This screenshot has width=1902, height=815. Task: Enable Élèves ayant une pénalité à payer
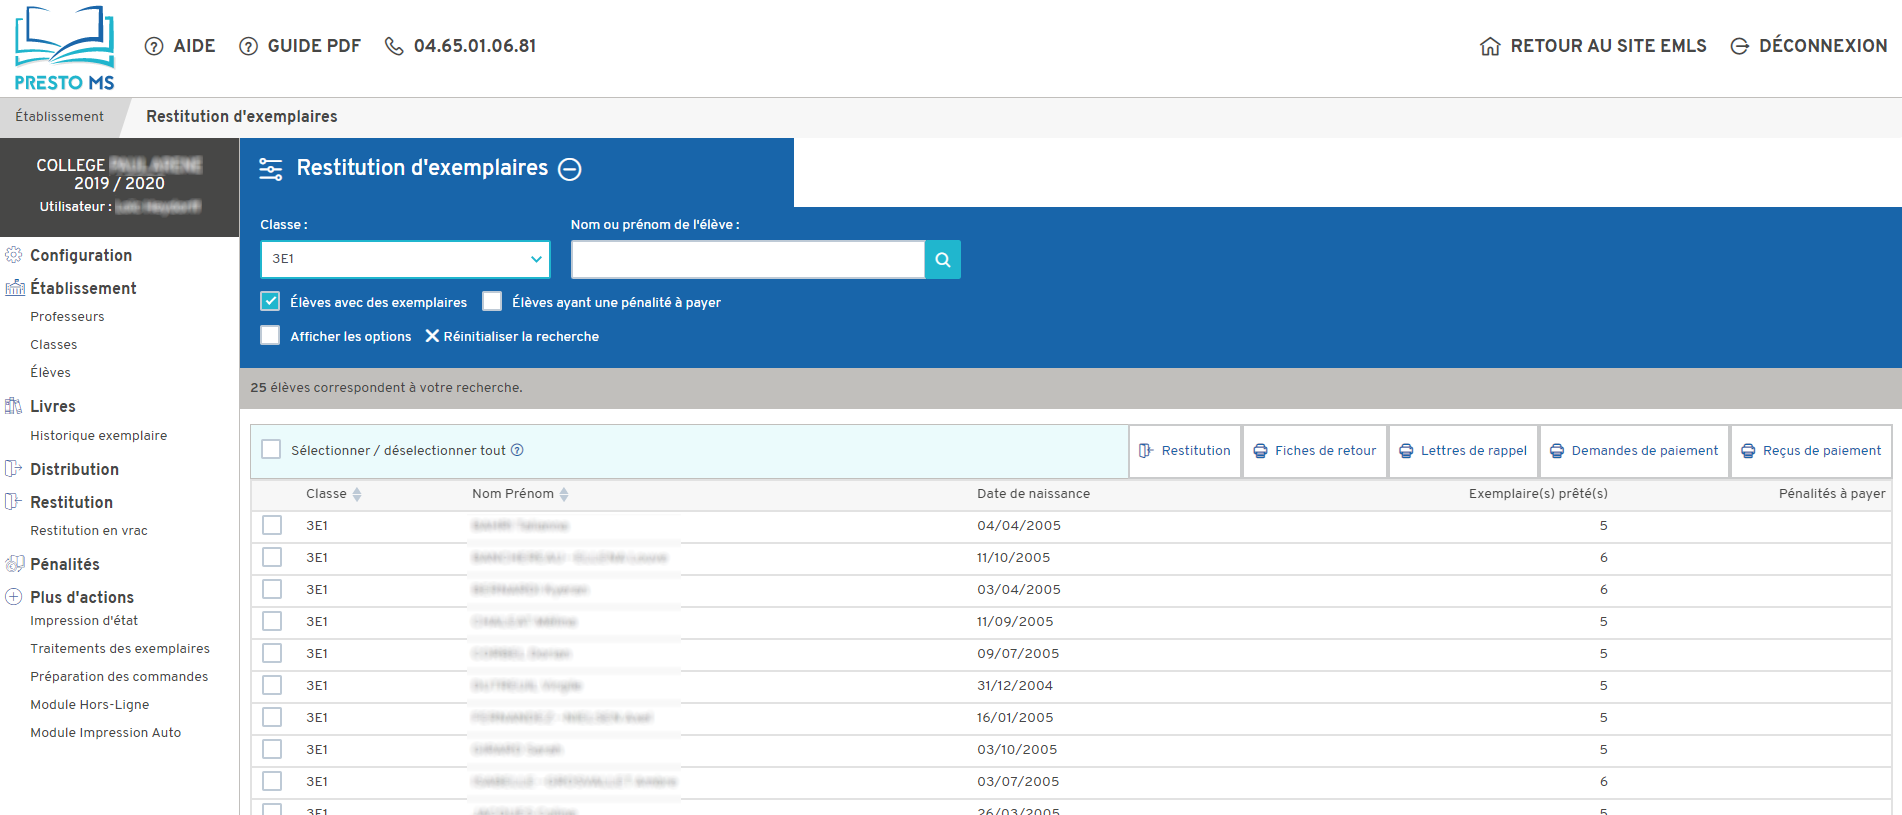(x=492, y=301)
